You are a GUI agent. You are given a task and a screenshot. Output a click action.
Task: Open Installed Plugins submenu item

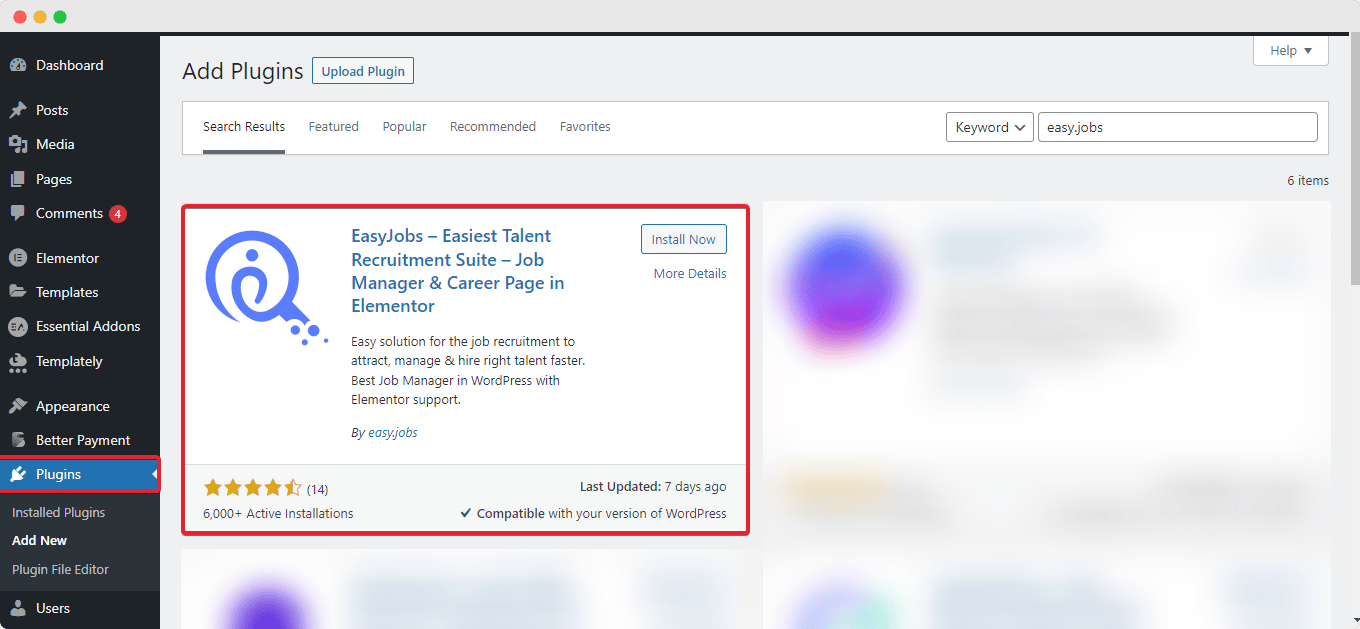click(58, 512)
